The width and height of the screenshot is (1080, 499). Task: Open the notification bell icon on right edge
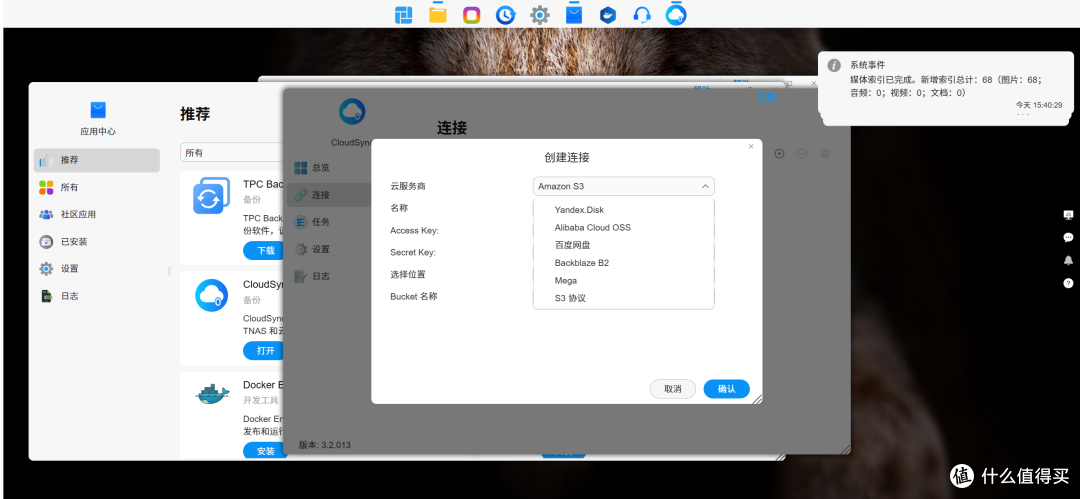pyautogui.click(x=1068, y=261)
